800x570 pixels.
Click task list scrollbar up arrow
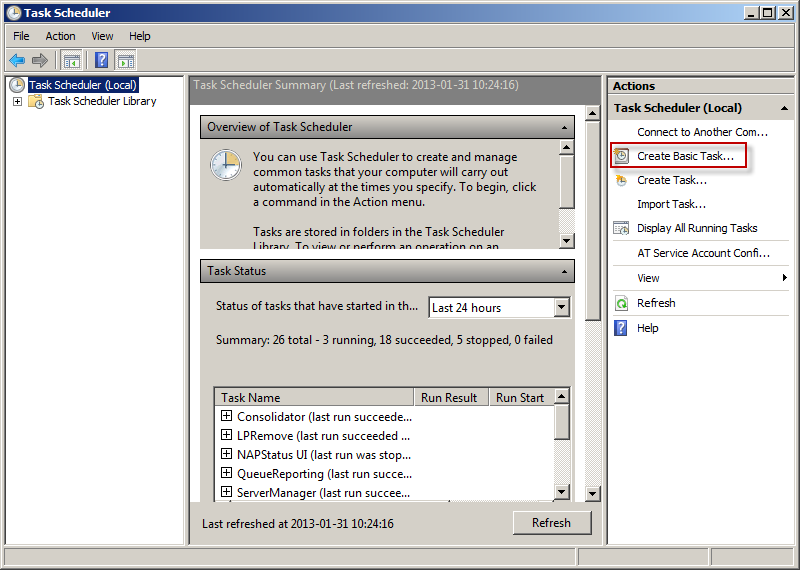[x=561, y=396]
